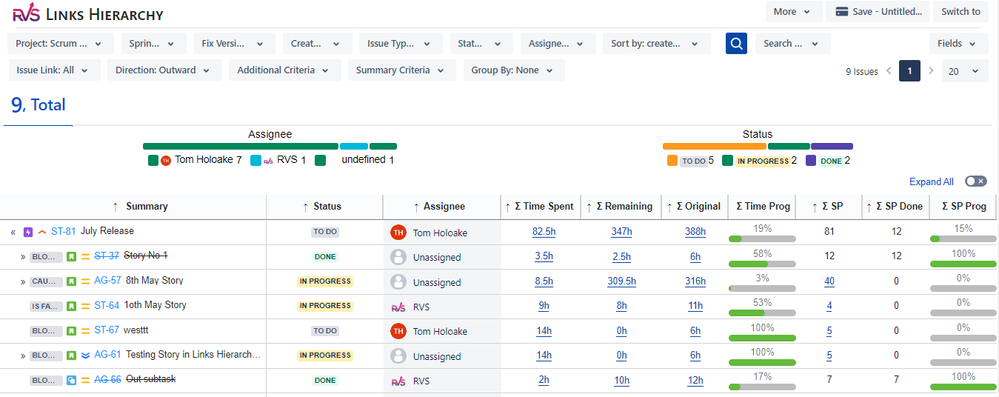Click the next page arrow in pagination
The image size is (999, 397).
pos(931,71)
